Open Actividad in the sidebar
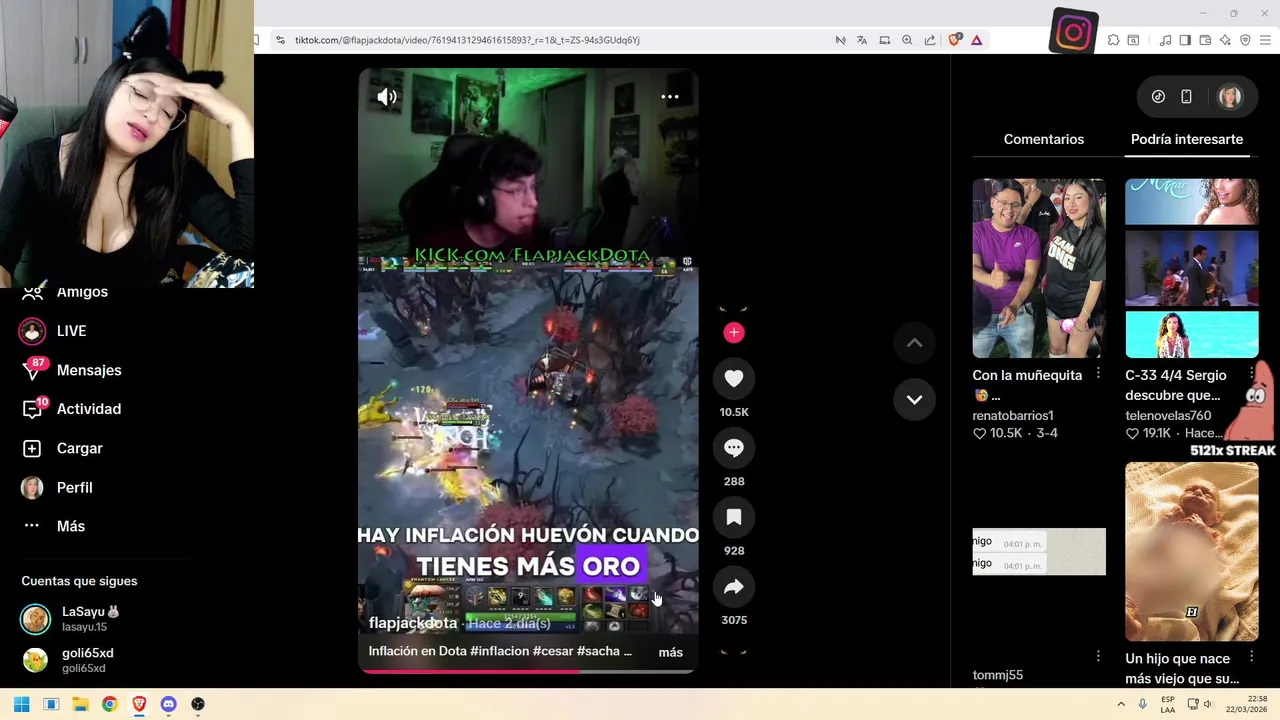 pos(89,409)
